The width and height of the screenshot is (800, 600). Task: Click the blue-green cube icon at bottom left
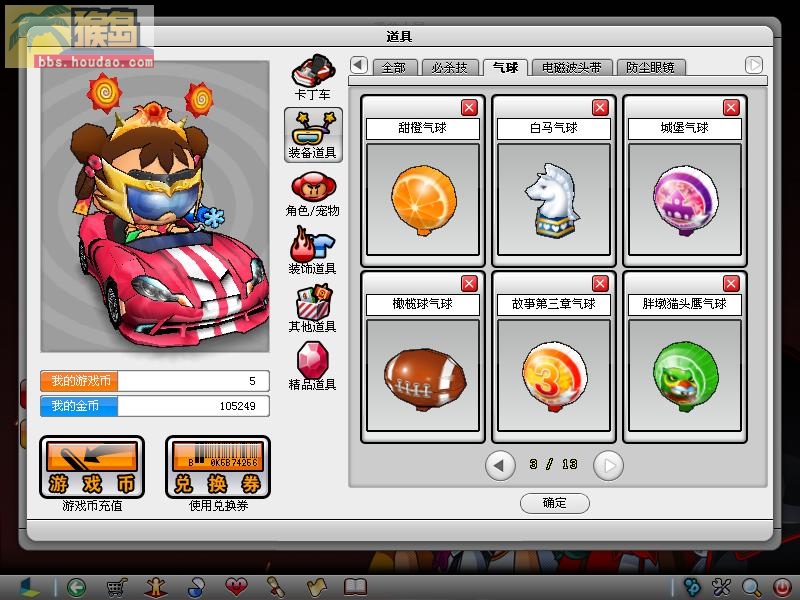pos(29,587)
